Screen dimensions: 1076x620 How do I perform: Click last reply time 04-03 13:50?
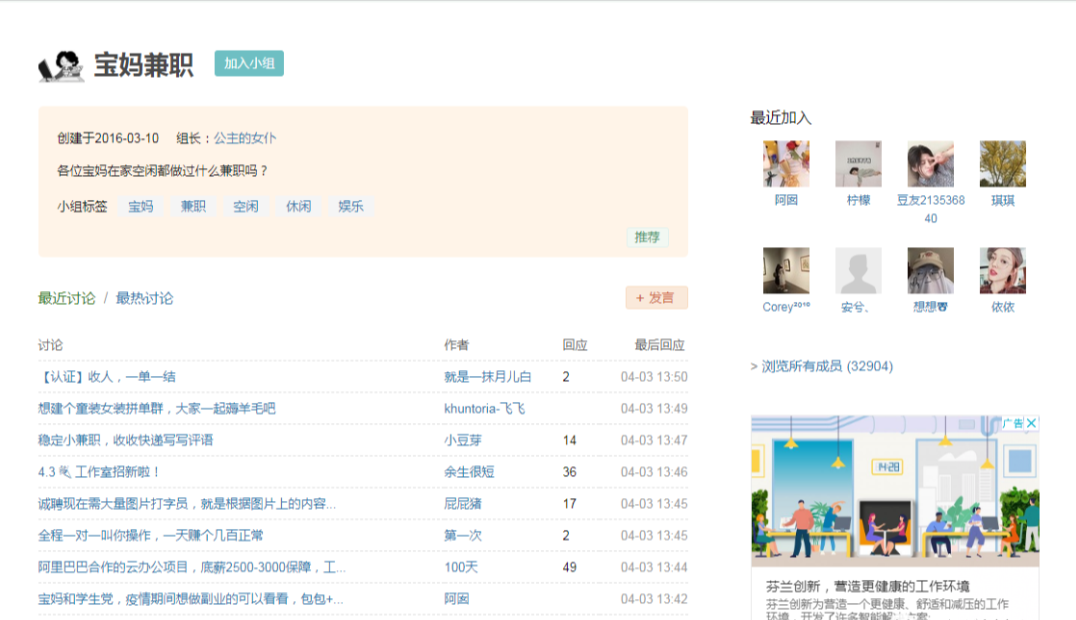pos(654,376)
